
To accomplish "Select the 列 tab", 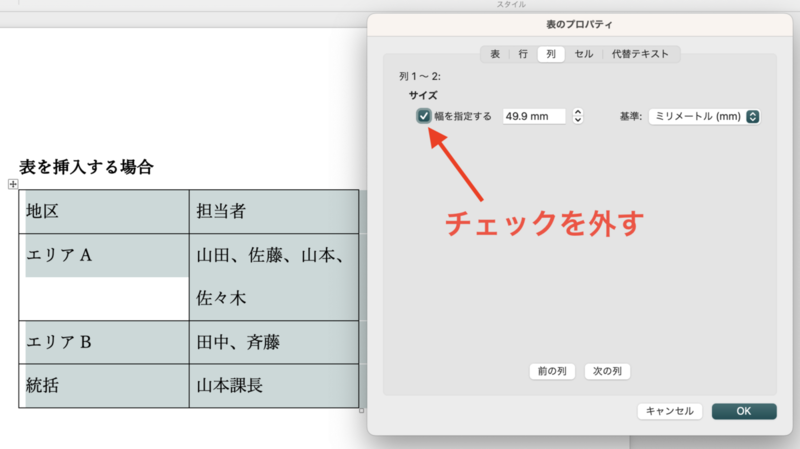I will [x=551, y=54].
